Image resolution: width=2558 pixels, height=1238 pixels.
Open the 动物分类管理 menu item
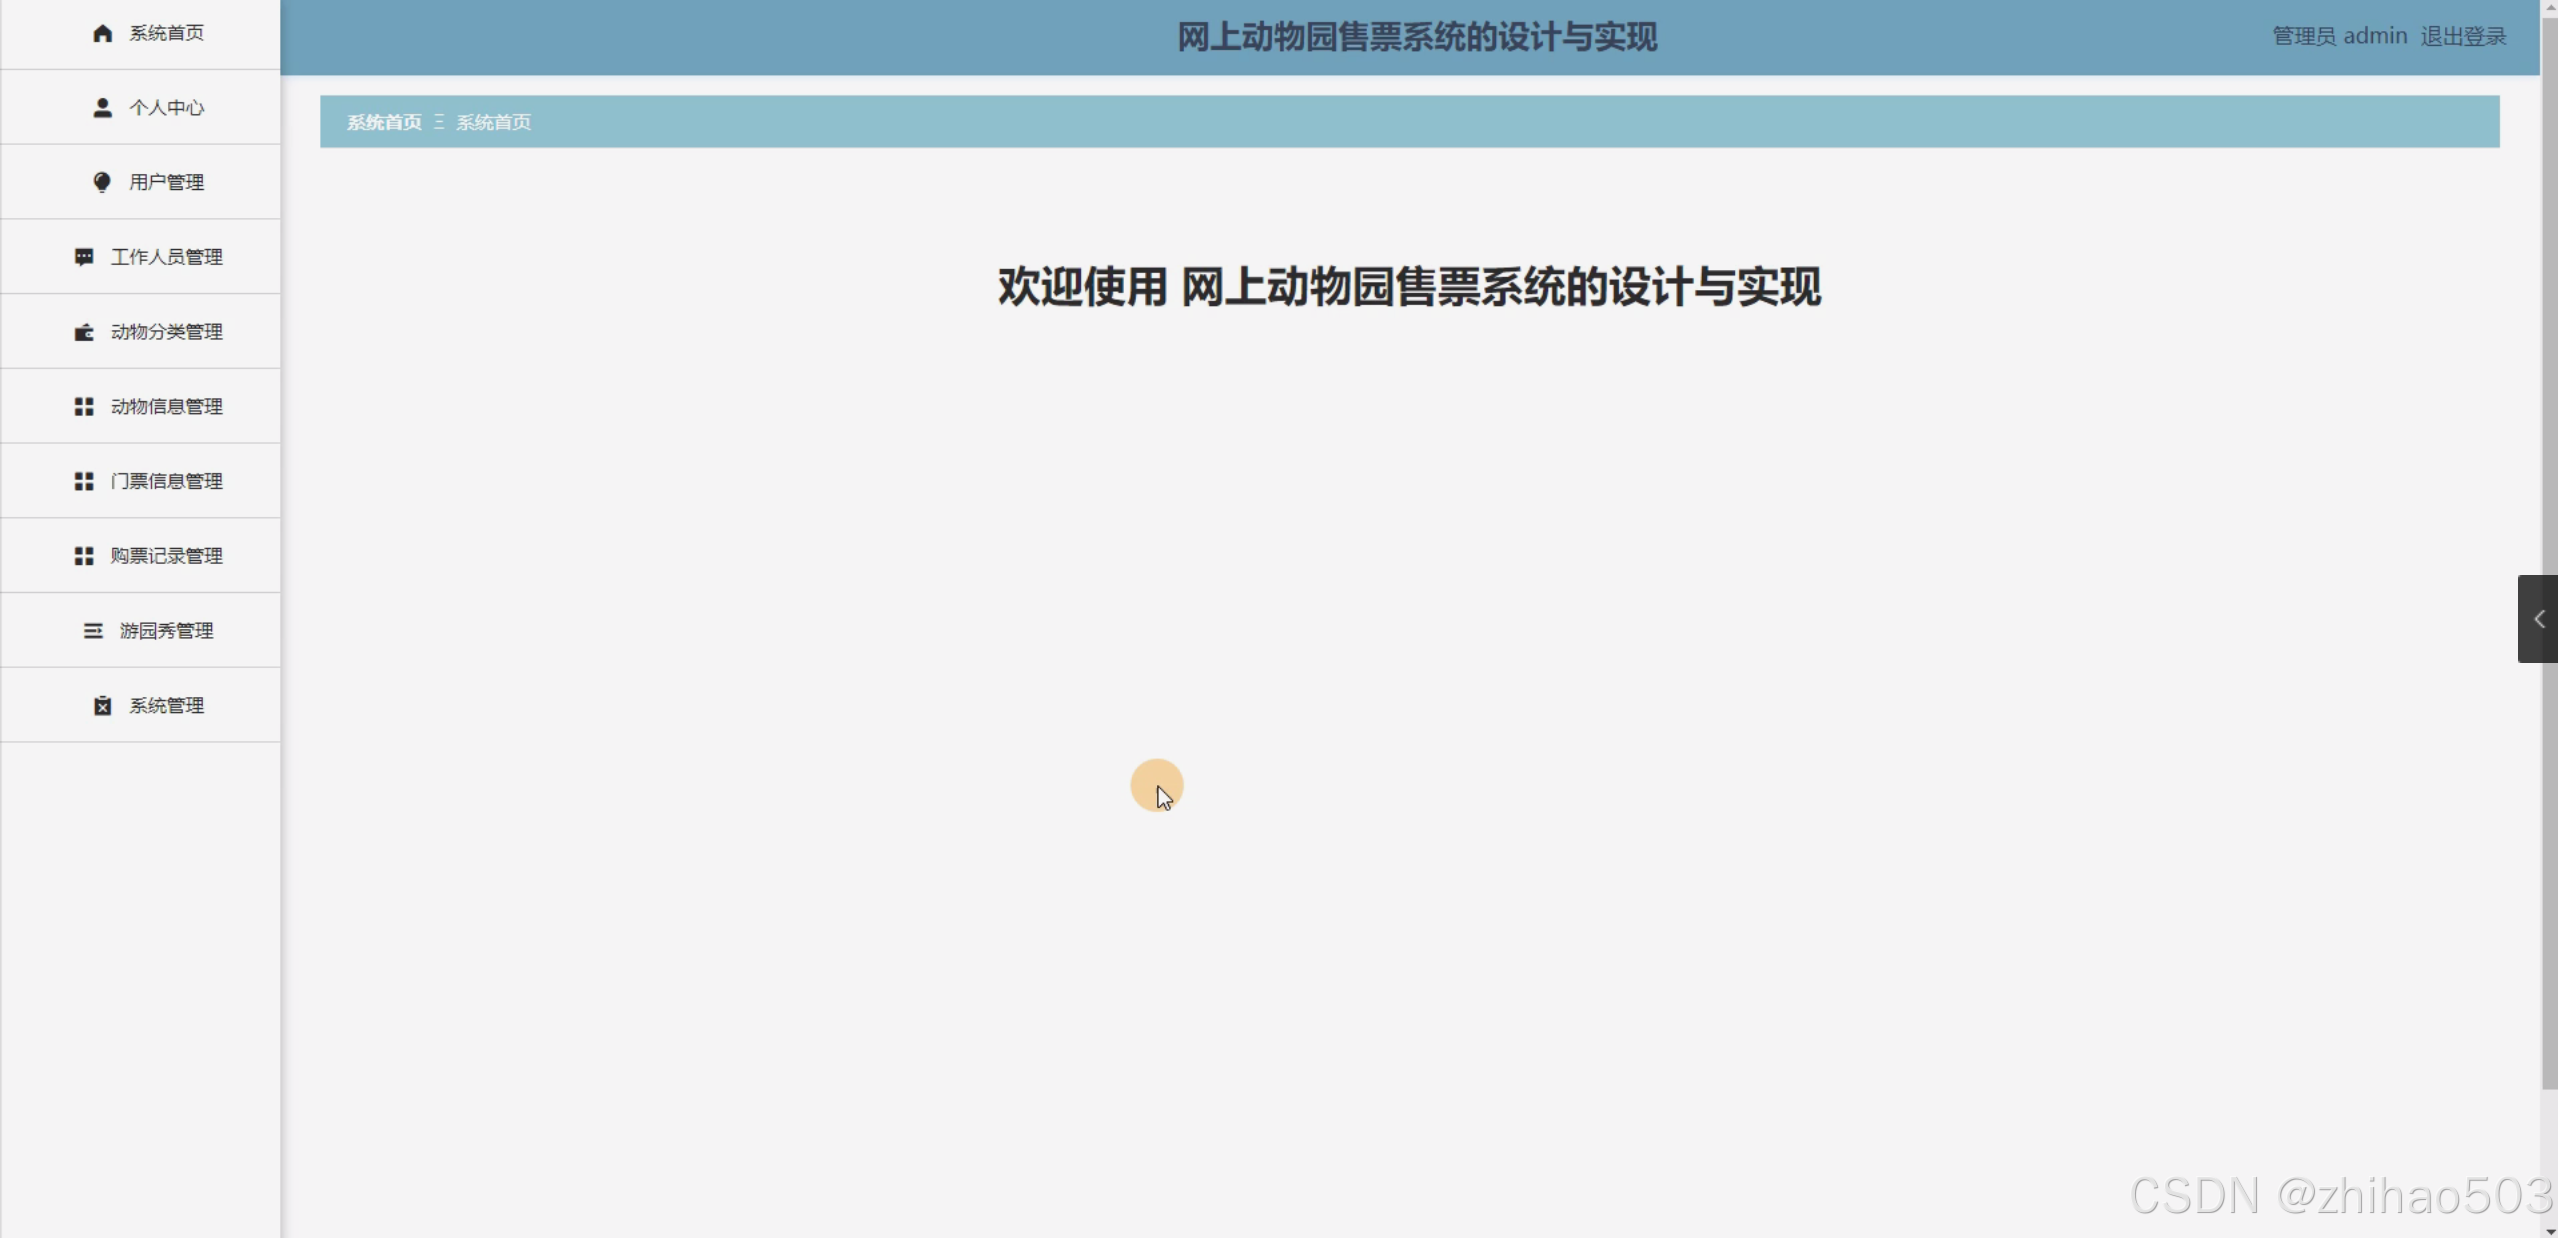point(166,332)
